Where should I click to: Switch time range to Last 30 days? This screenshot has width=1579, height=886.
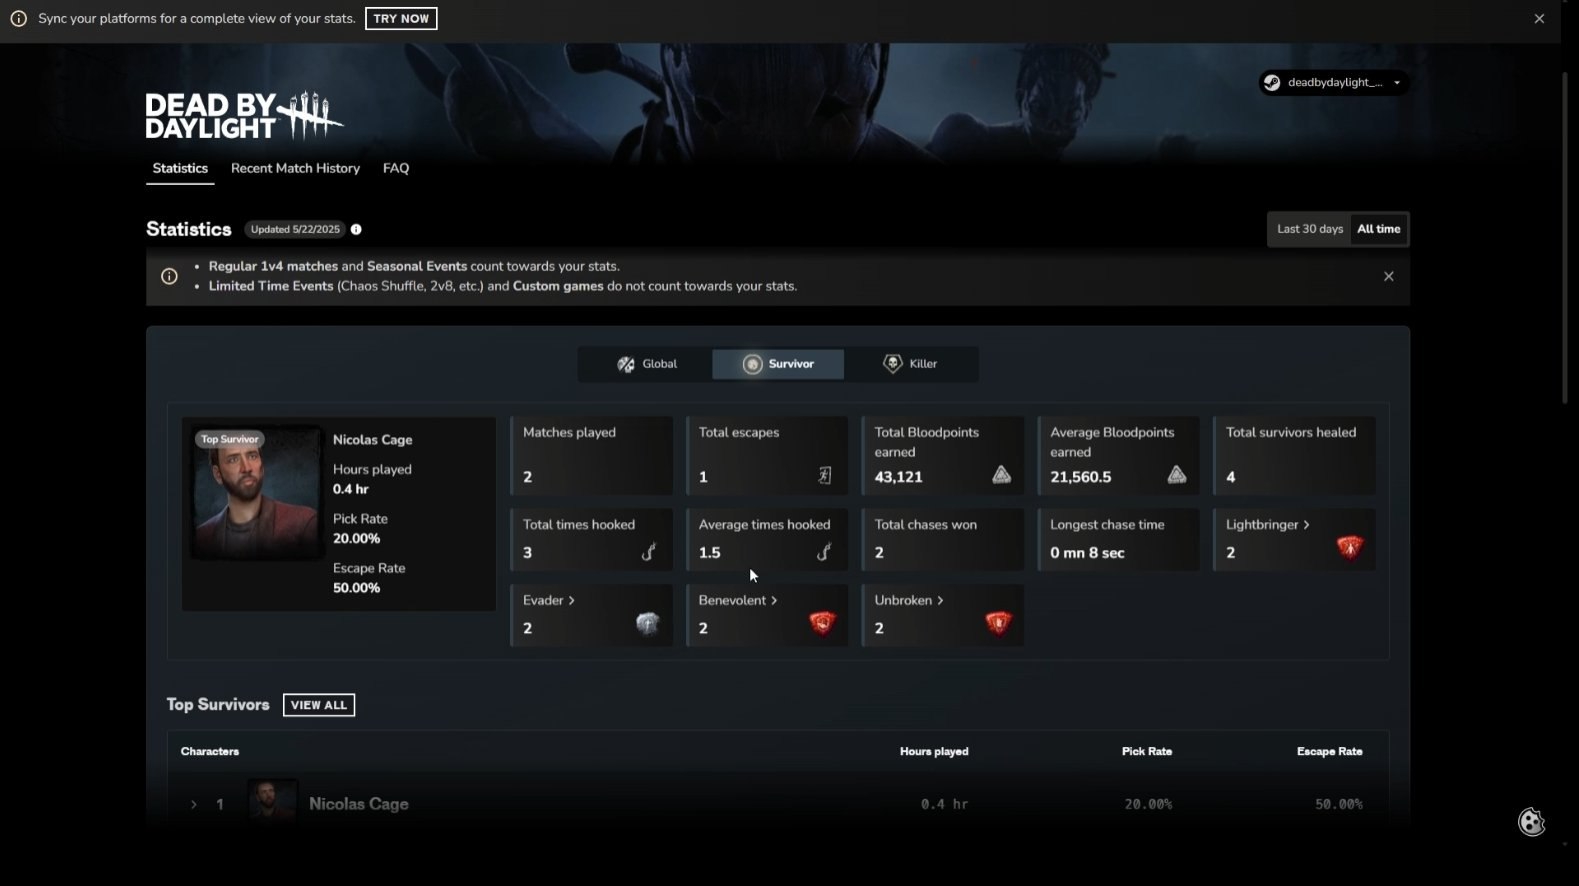click(1309, 229)
